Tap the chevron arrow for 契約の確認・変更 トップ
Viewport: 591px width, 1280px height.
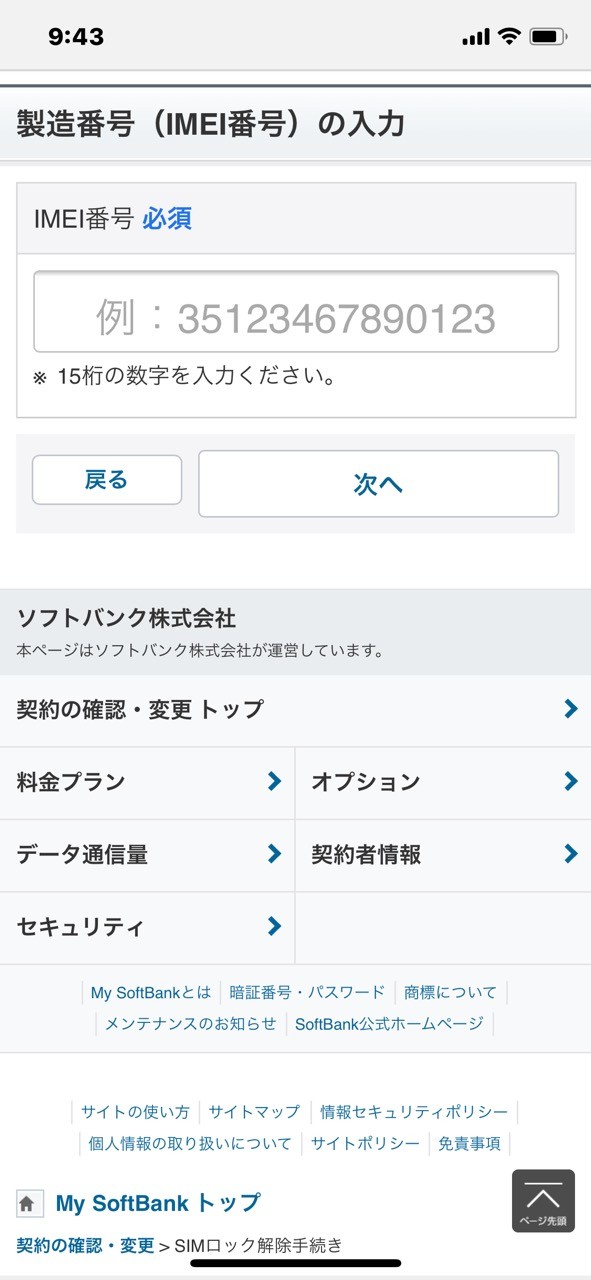click(571, 709)
